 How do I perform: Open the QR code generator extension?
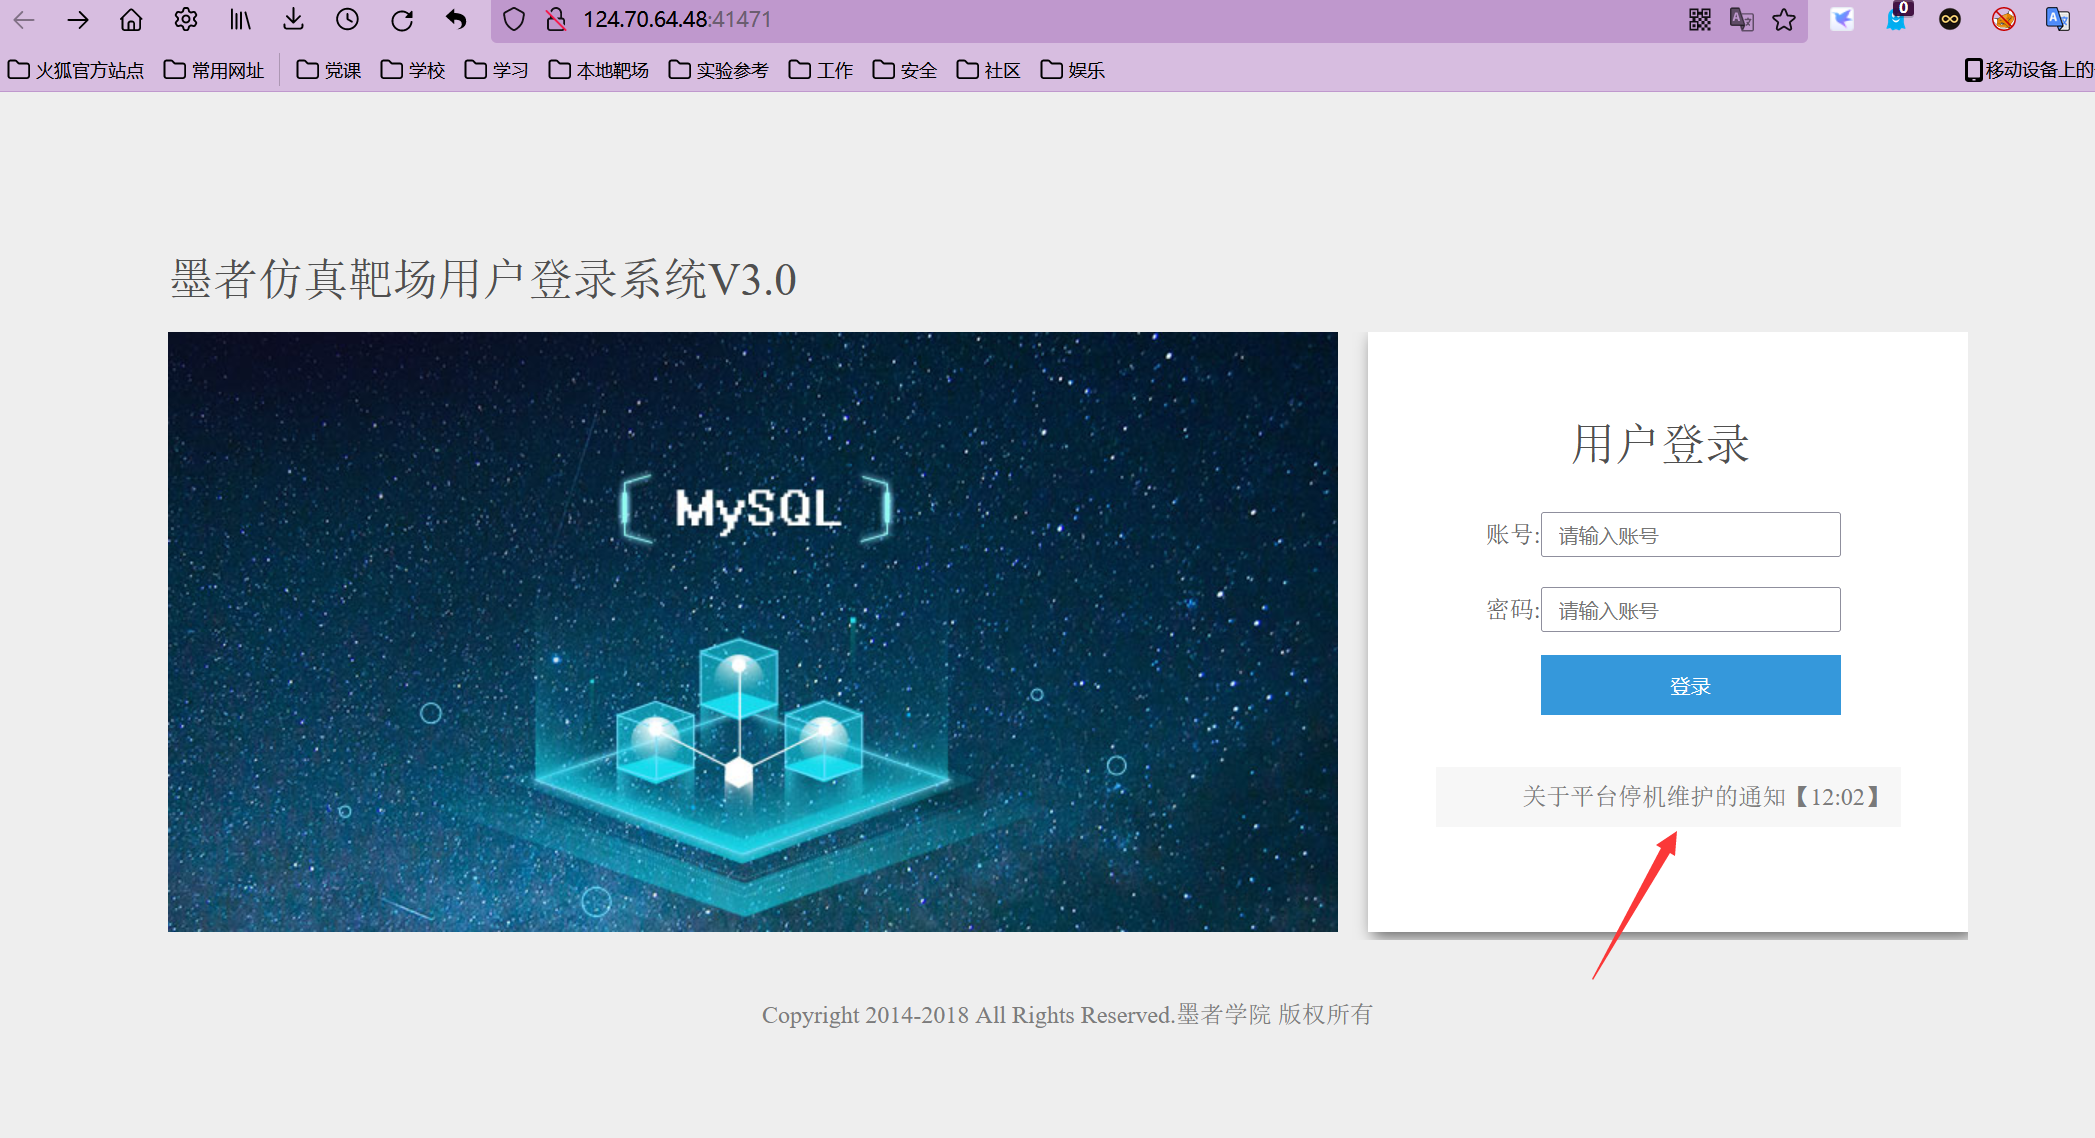pos(1700,19)
